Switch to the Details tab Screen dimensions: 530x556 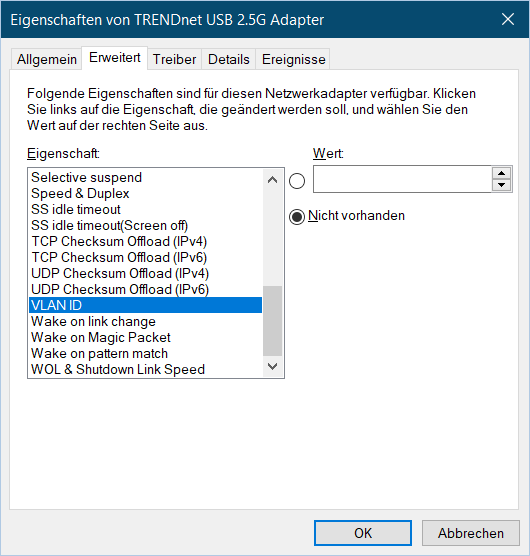coord(229,59)
